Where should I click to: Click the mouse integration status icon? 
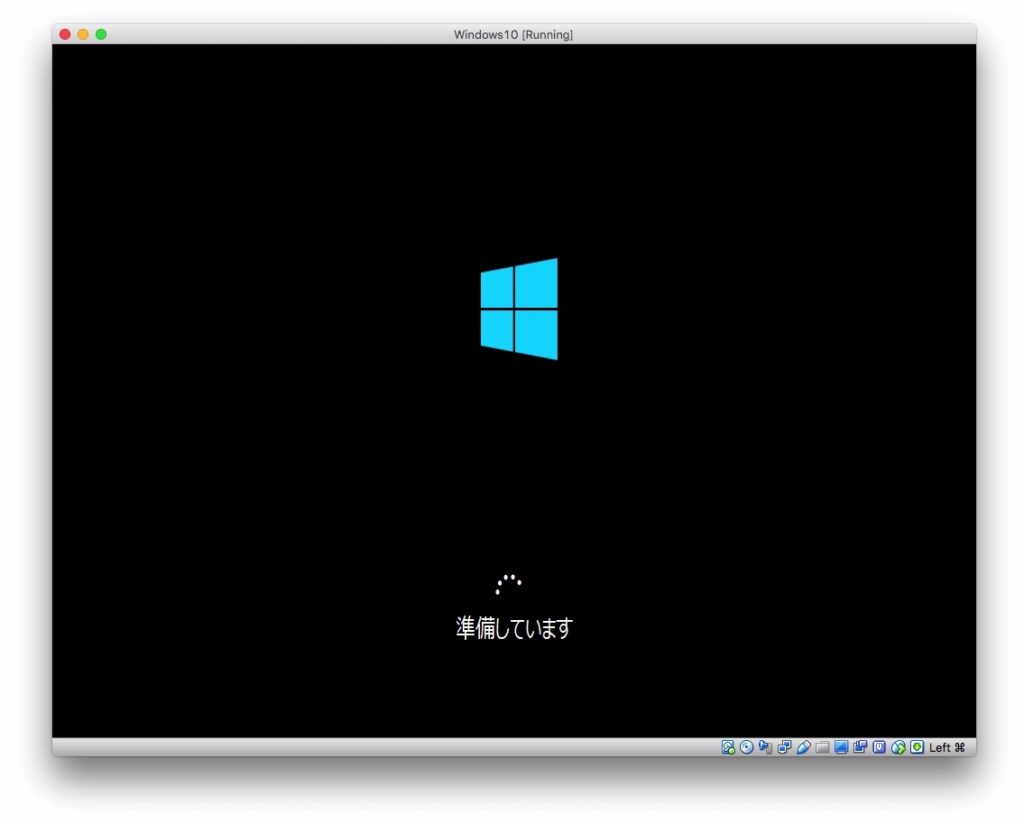pyautogui.click(x=898, y=747)
